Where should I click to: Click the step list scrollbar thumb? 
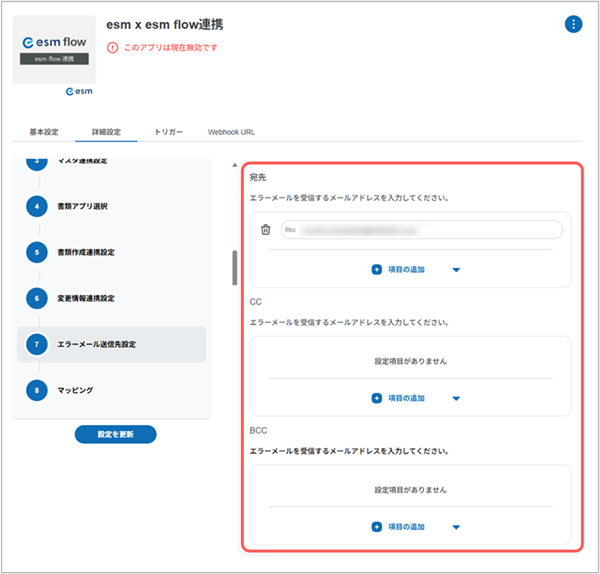(x=235, y=267)
